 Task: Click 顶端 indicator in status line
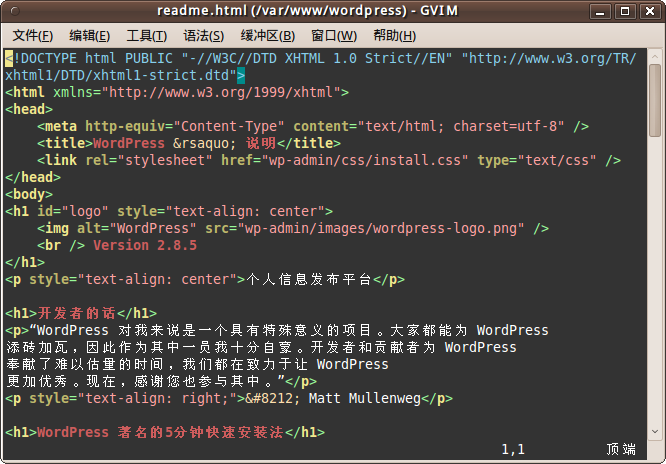tap(621, 449)
